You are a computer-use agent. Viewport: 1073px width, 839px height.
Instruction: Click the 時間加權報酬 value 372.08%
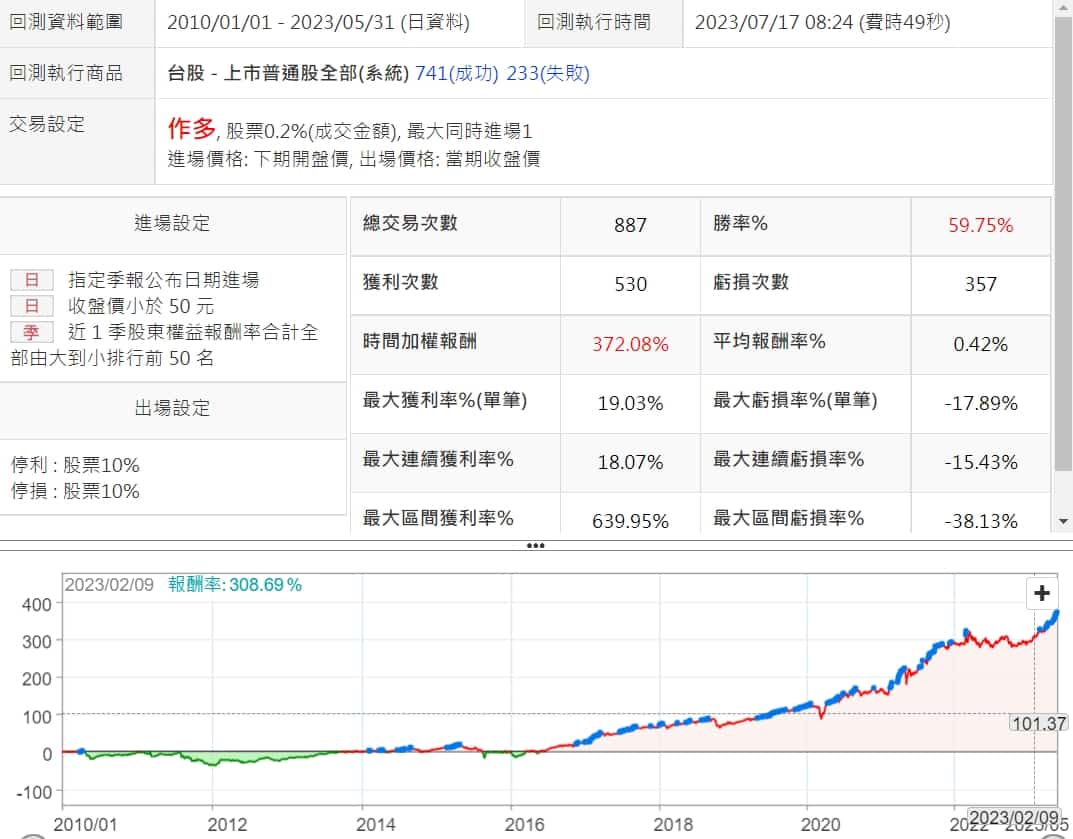point(630,344)
